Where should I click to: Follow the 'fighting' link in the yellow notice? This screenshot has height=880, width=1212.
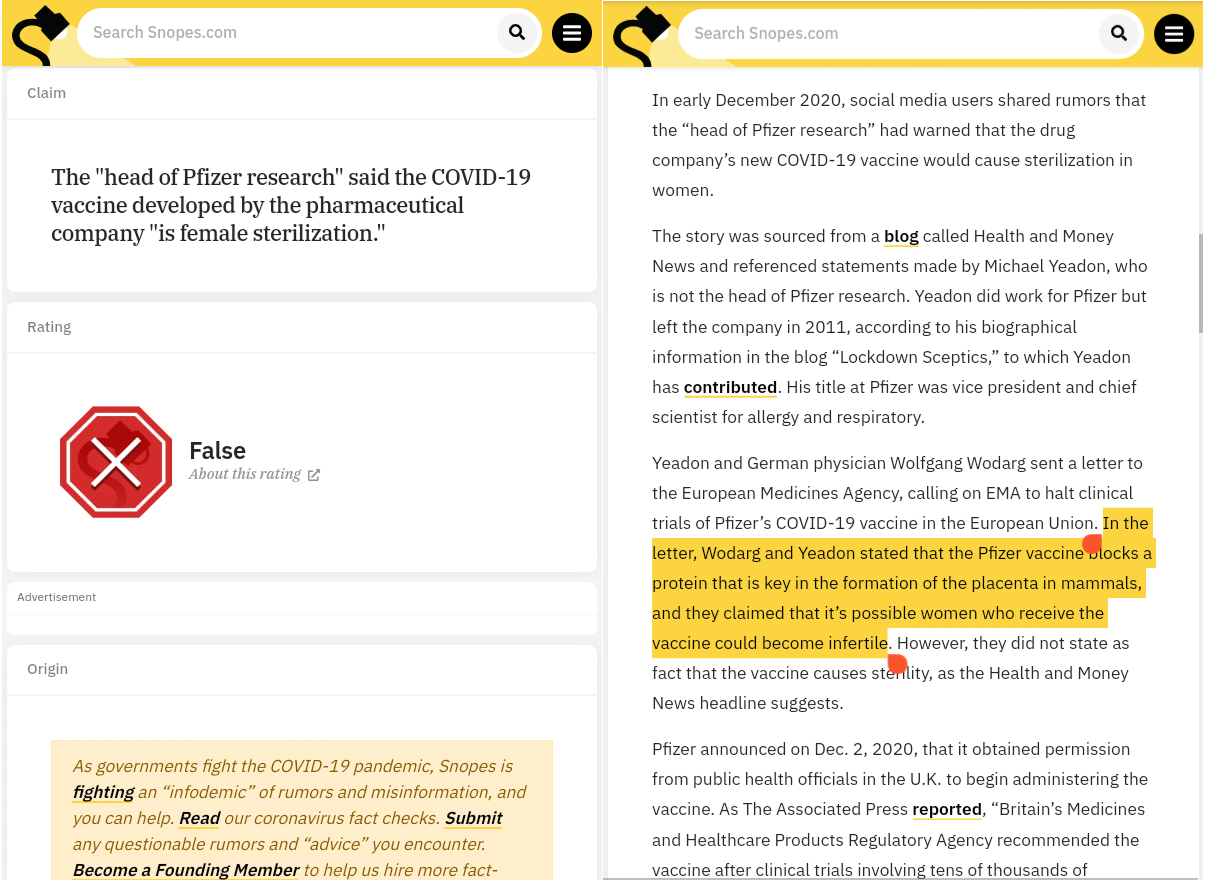click(103, 792)
